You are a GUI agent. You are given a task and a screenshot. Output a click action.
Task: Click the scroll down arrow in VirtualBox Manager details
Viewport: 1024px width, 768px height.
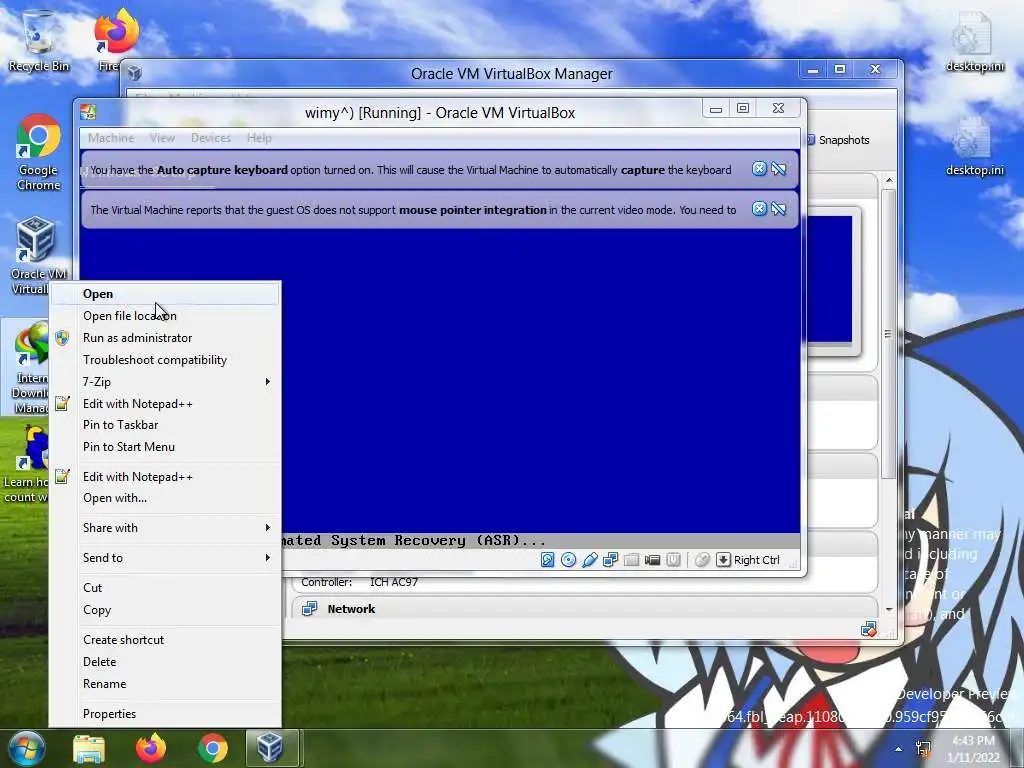tap(888, 609)
